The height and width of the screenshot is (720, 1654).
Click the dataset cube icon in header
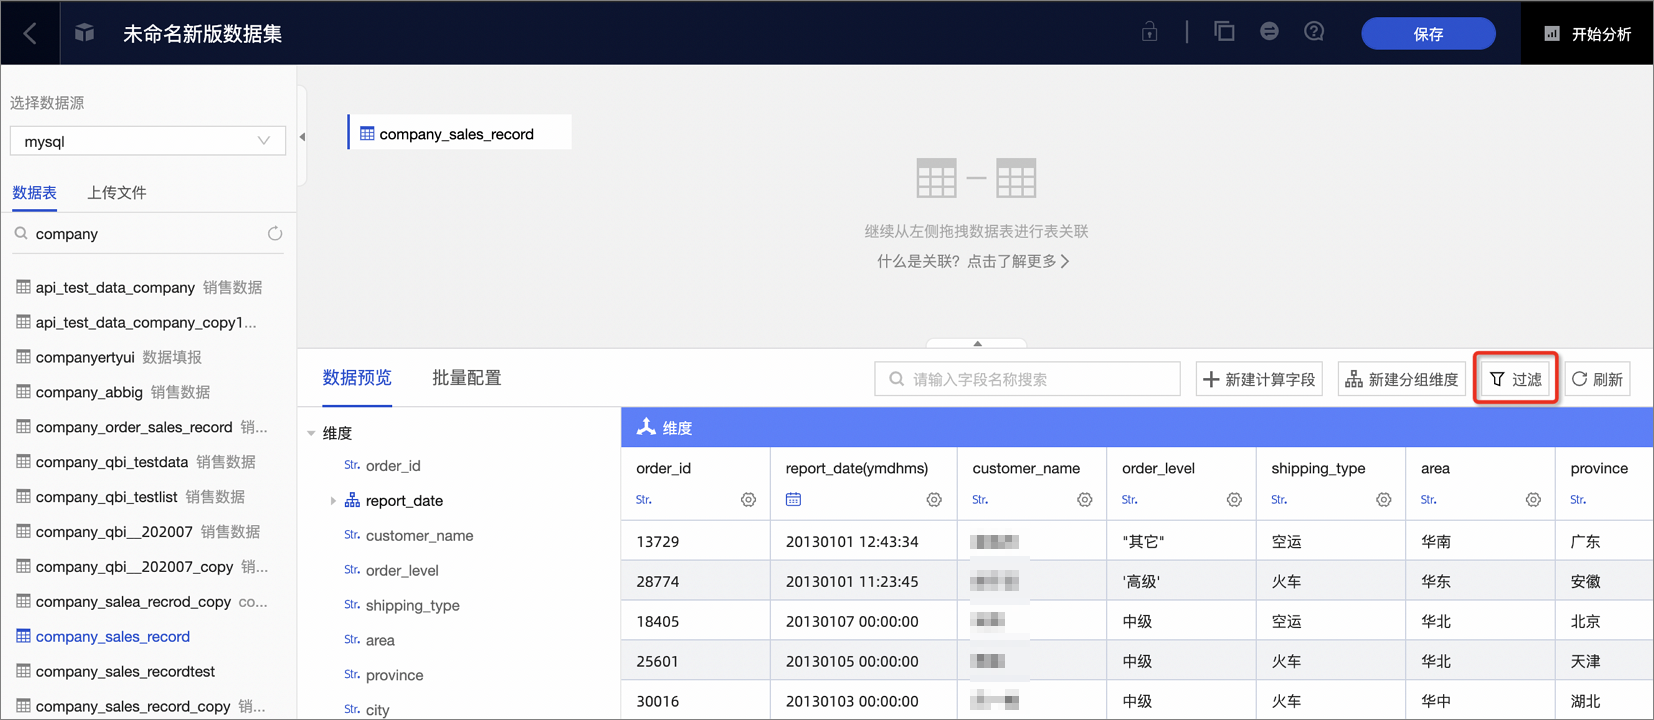(x=85, y=33)
